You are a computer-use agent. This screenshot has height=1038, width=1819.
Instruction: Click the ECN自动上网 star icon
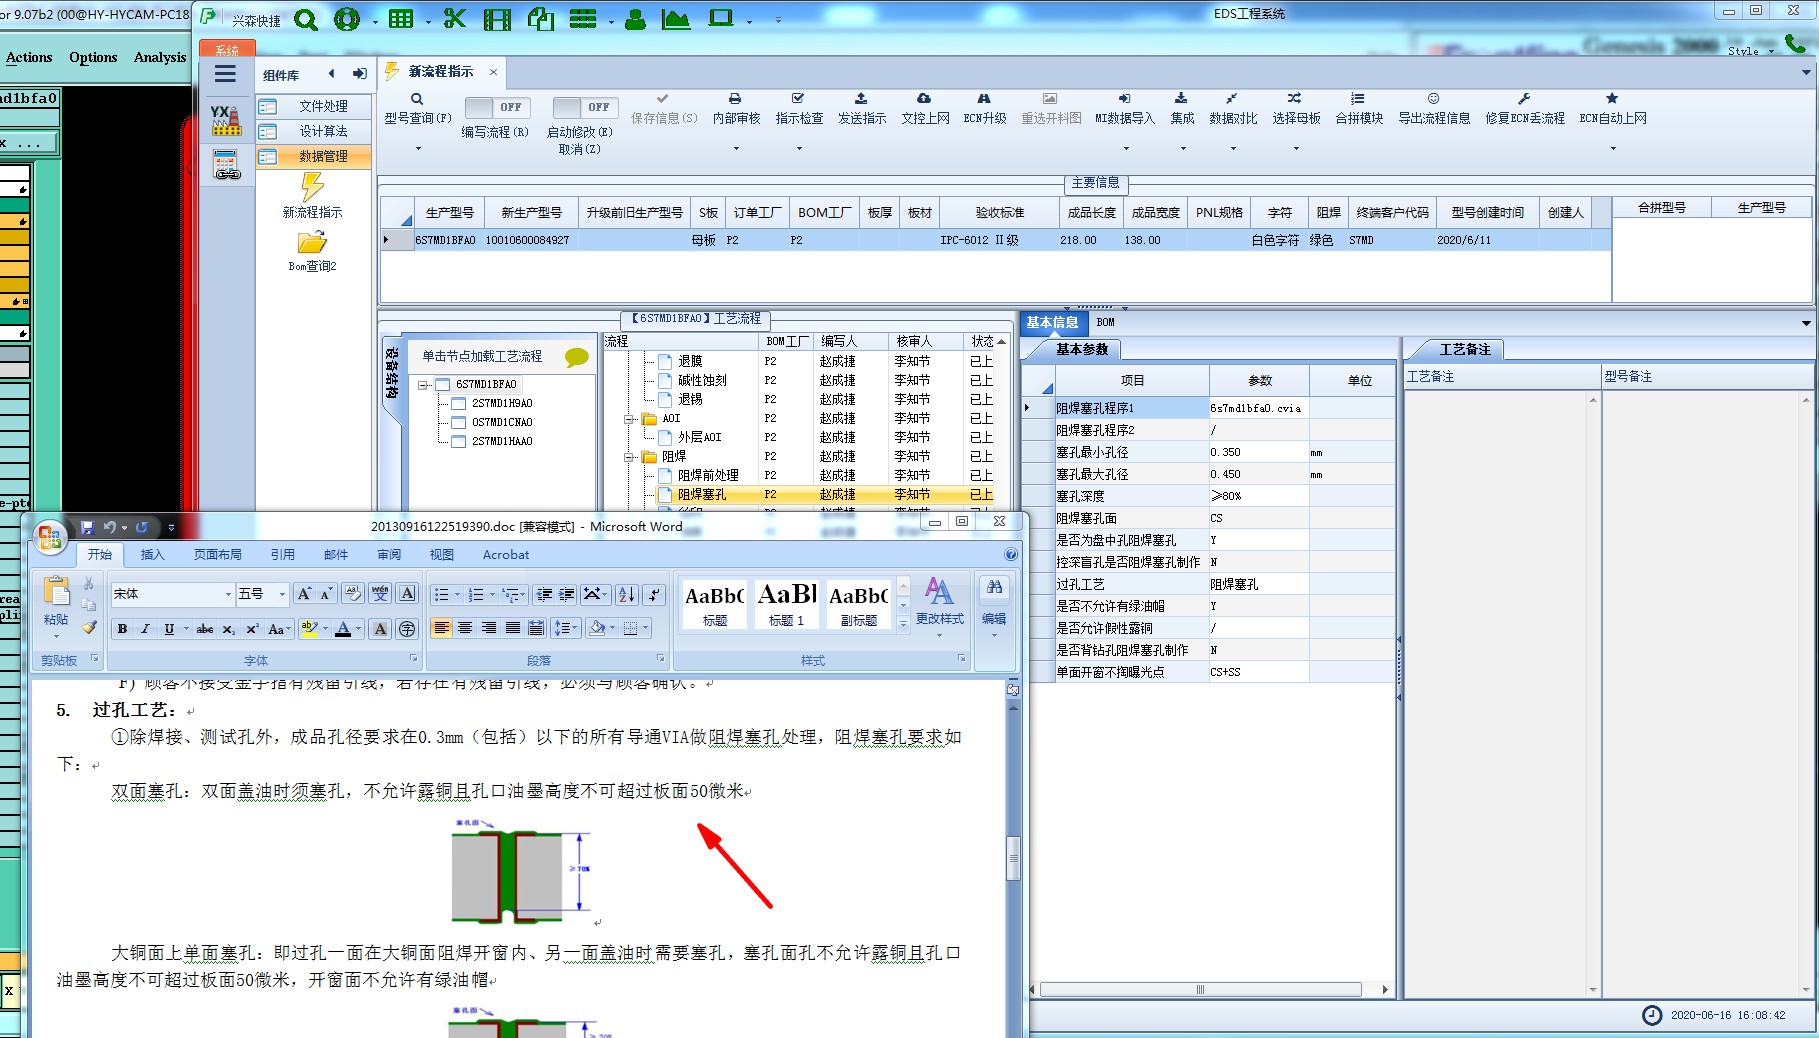(1612, 99)
